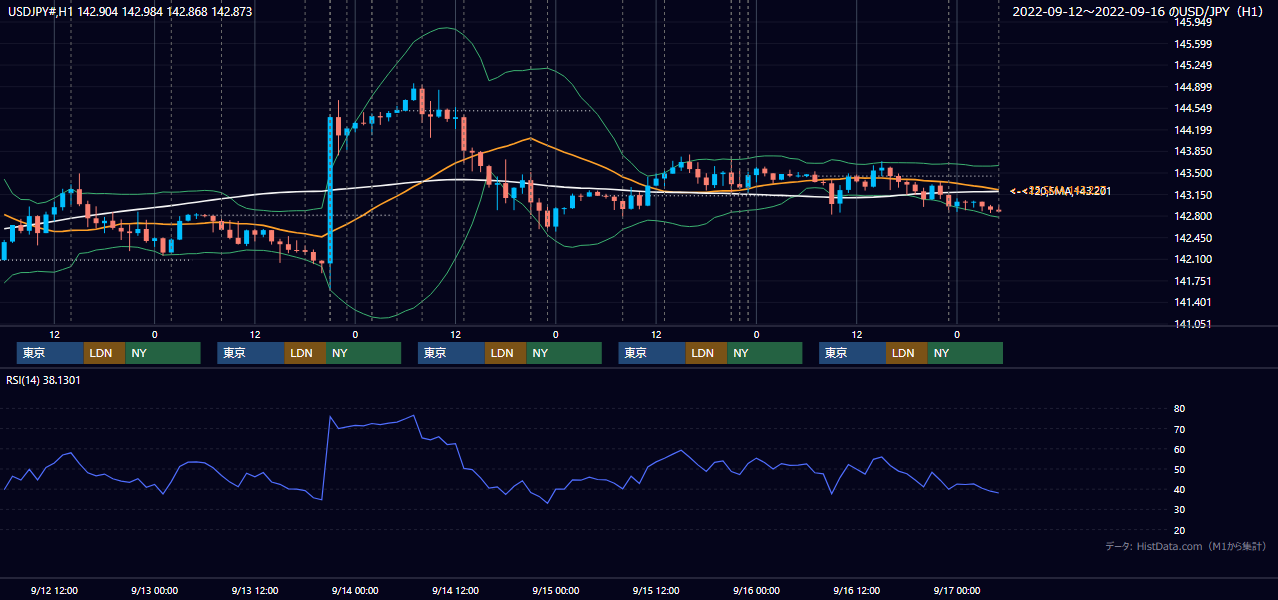The width and height of the screenshot is (1278, 600).
Task: Select the NY session block for 9/14
Action: 564,353
